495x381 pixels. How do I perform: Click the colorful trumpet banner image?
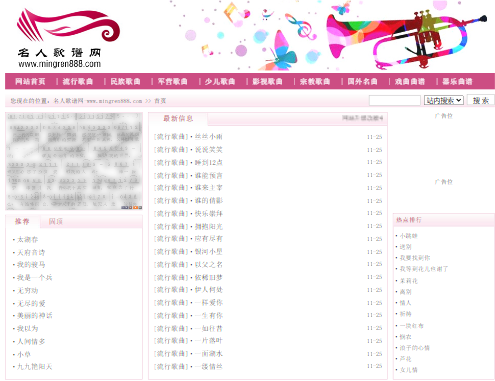(x=329, y=35)
